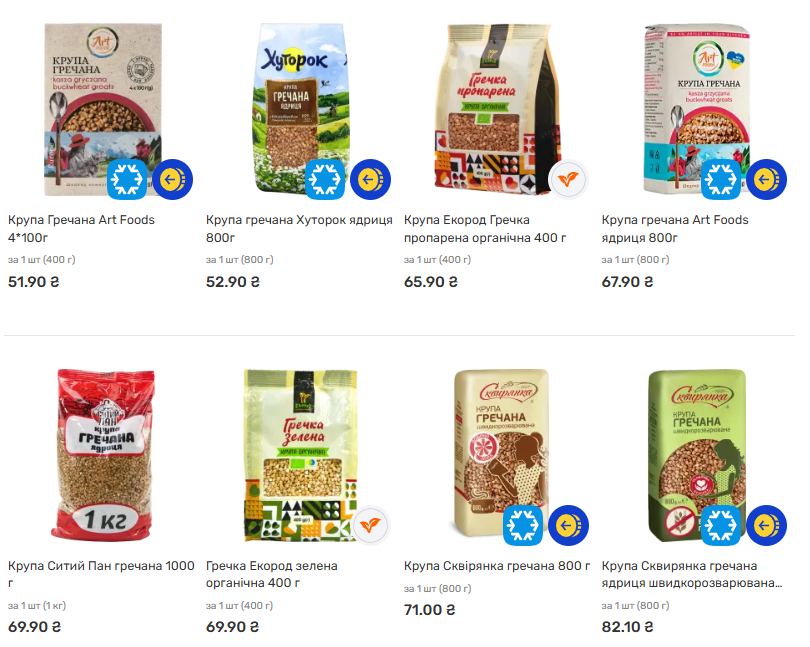The height and width of the screenshot is (647, 810).
Task: Click snowflake icon on Art Foods ядриця 800г
Action: pos(721,179)
